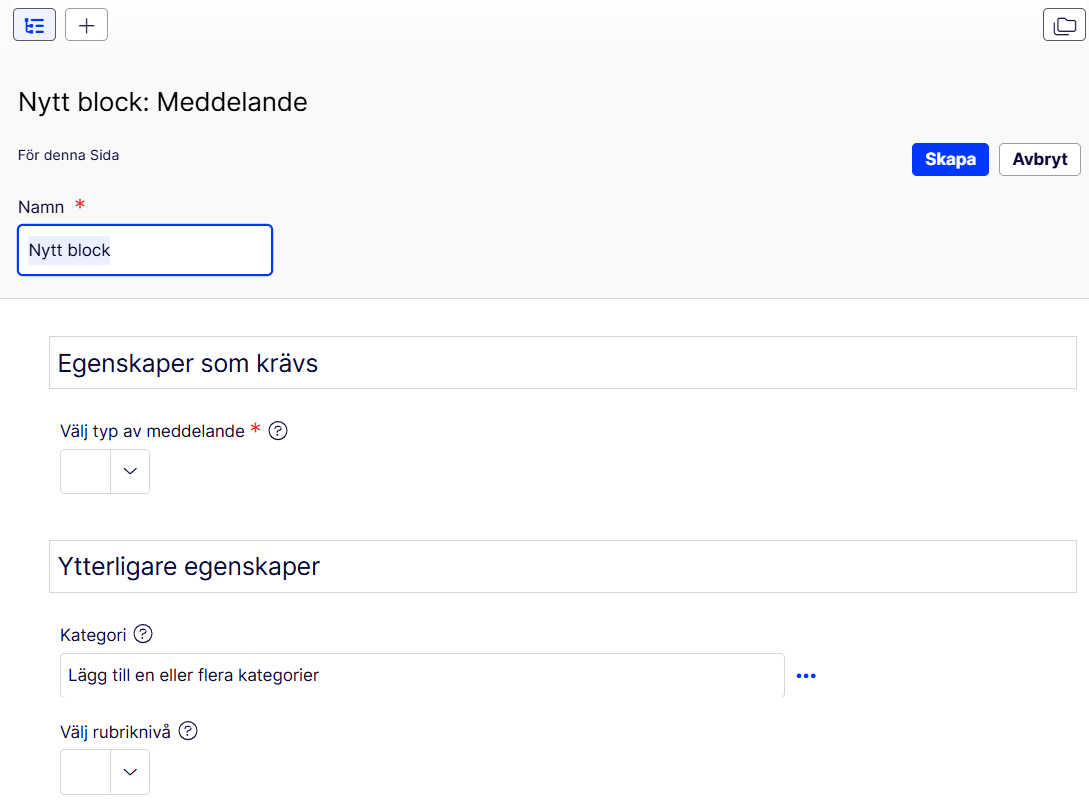Click the Skapa button

pos(950,159)
